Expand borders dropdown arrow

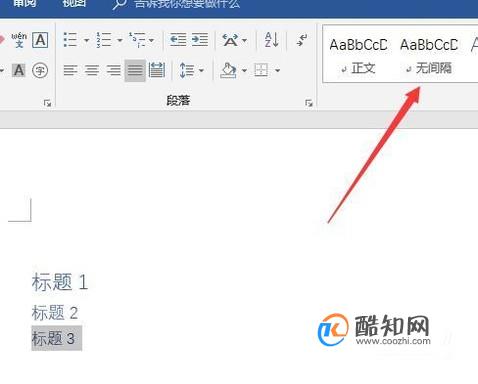pos(277,70)
